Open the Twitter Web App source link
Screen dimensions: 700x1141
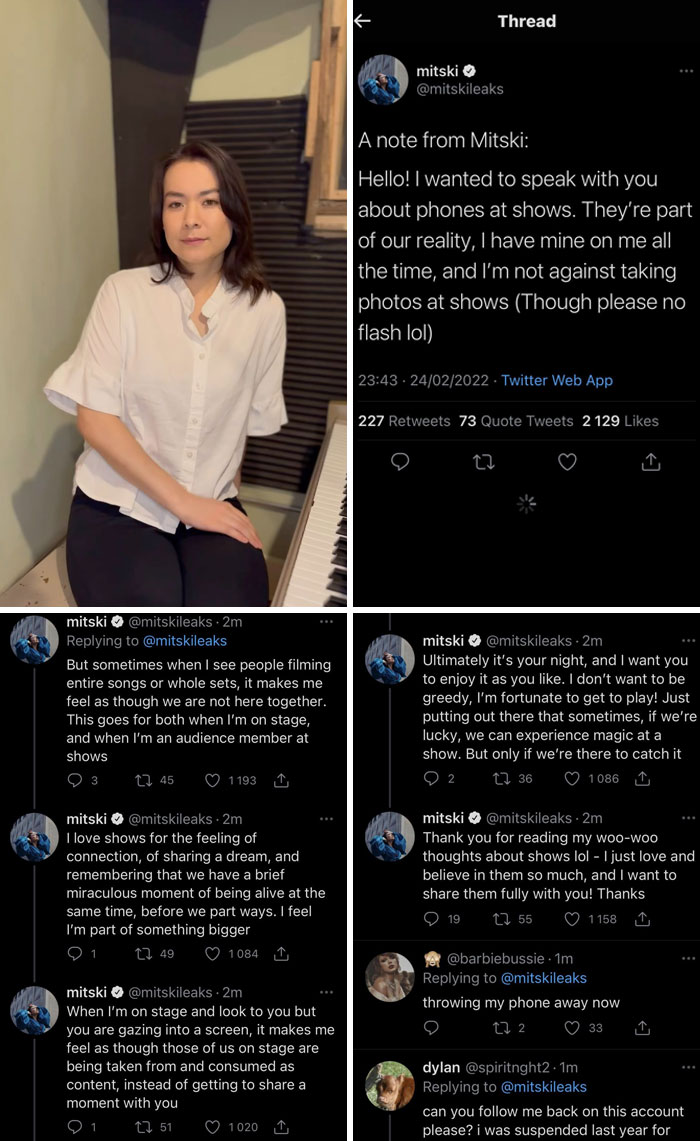point(558,380)
